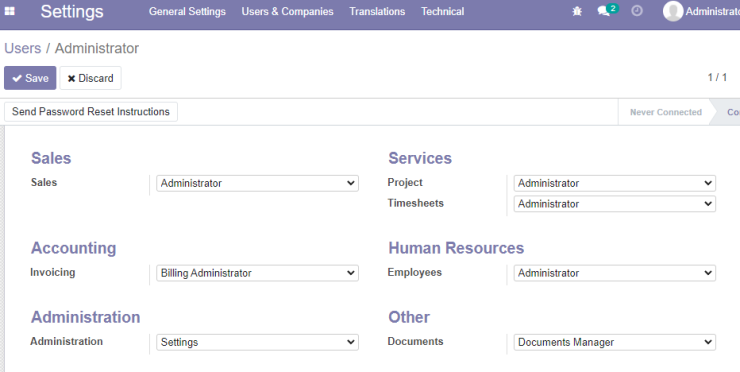This screenshot has width=740, height=372.
Task: Open the apps grid menu icon
Action: [x=9, y=11]
